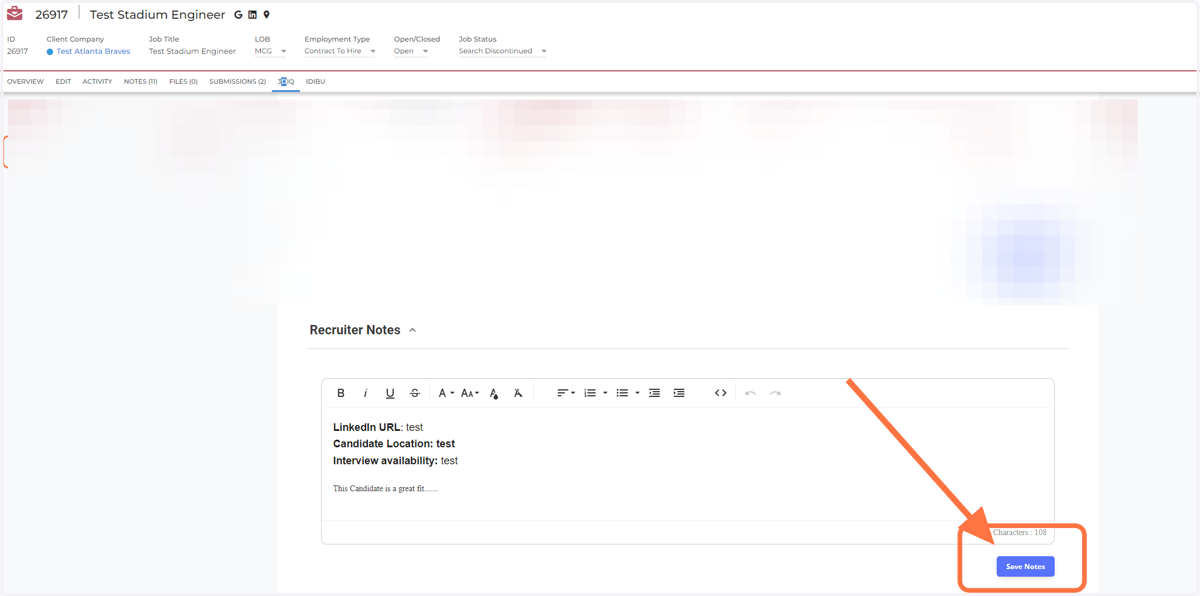Toggle italic formatting in the notes editor
Viewport: 1200px width, 596px height.
pos(365,393)
